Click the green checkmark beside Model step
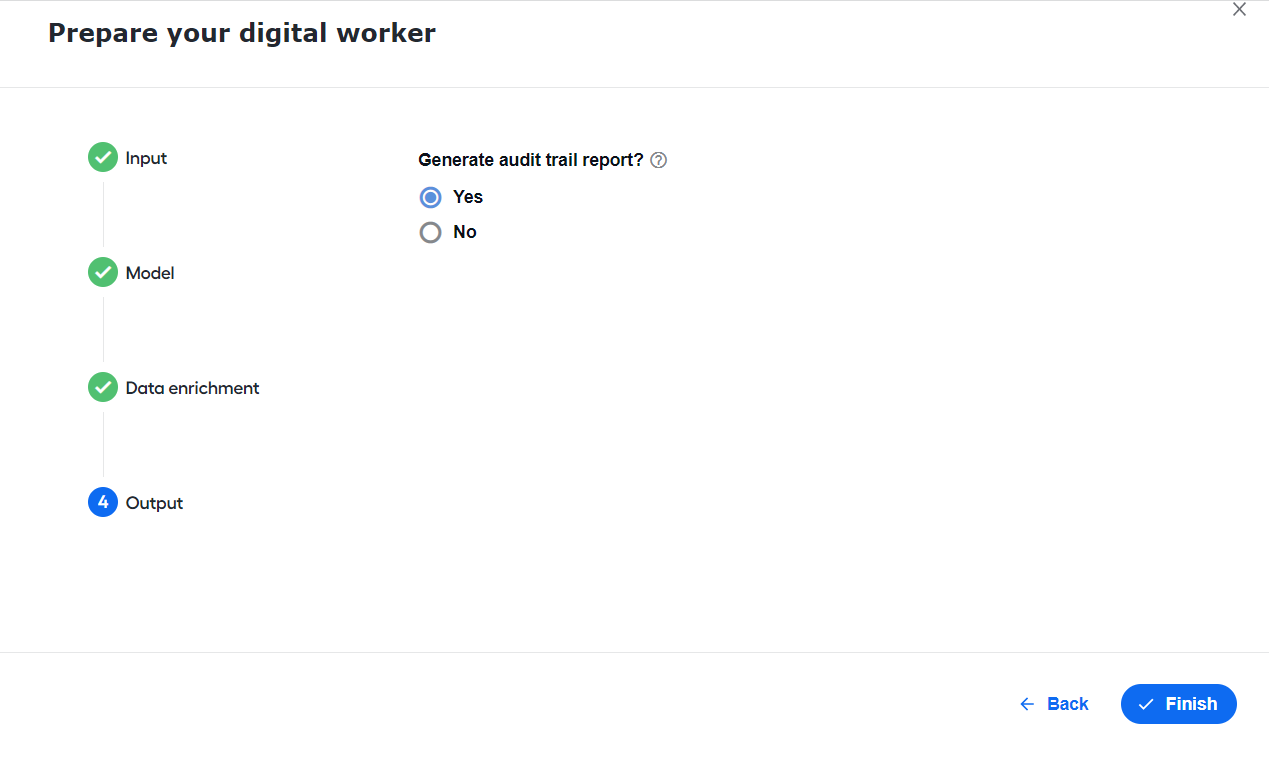The width and height of the screenshot is (1269, 760). [103, 272]
